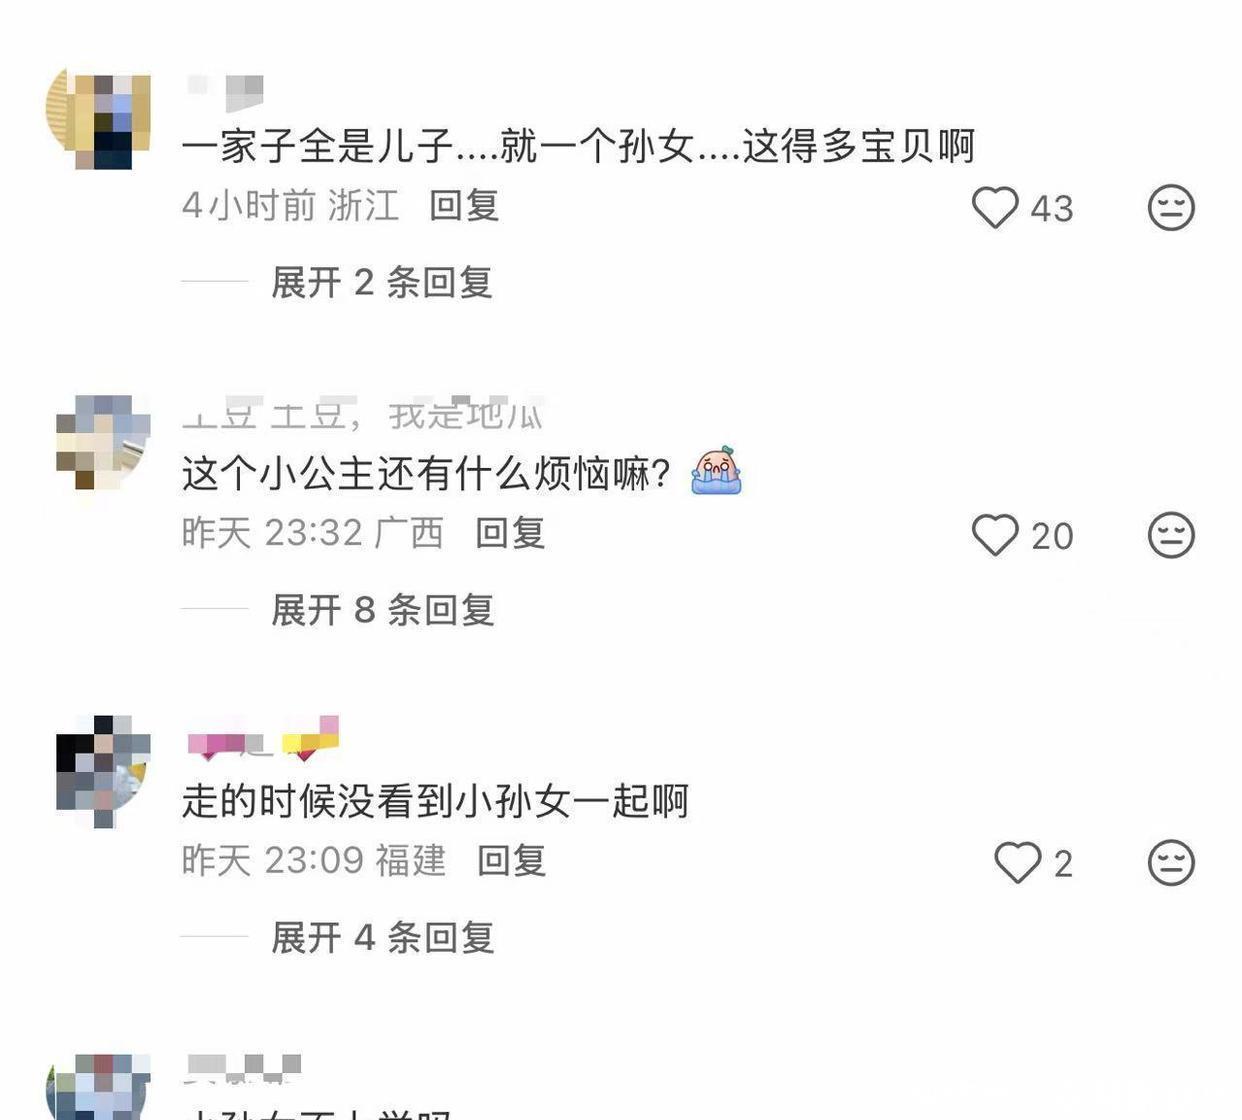The height and width of the screenshot is (1120, 1242).
Task: Like the 走的时候 comment with 2 likes
Action: [1018, 862]
